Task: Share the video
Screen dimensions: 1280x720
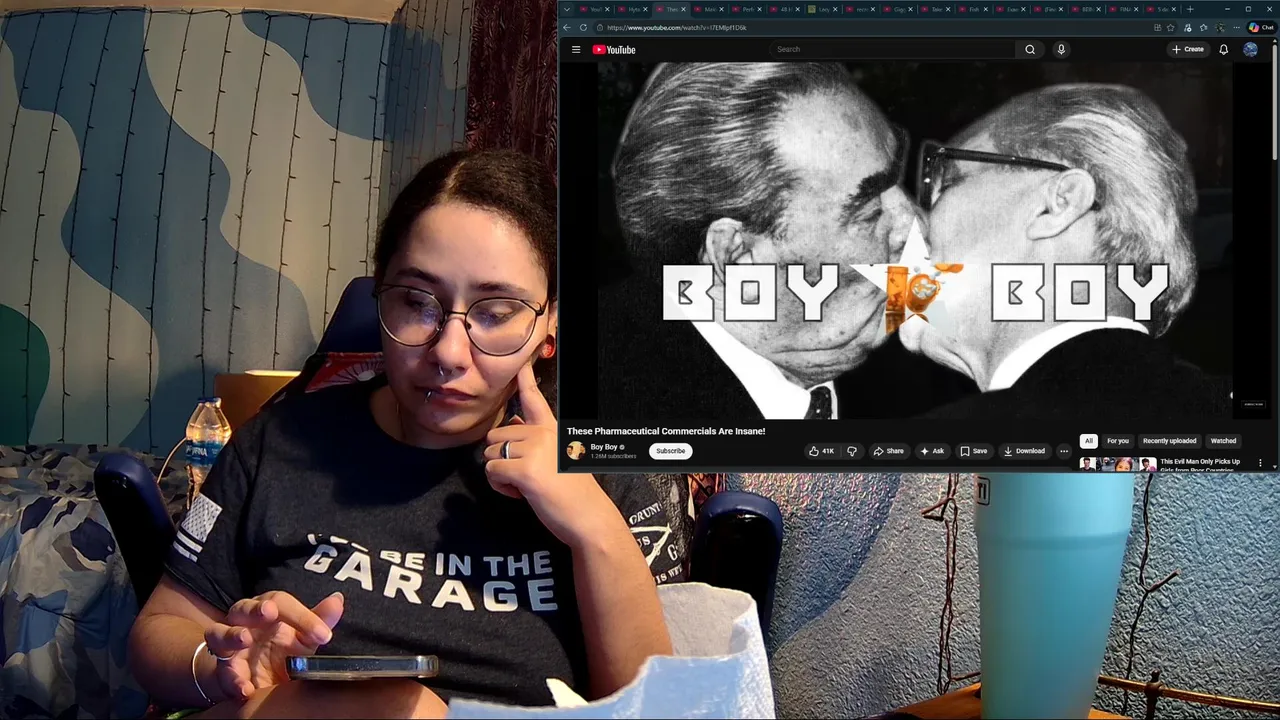Action: click(x=888, y=451)
